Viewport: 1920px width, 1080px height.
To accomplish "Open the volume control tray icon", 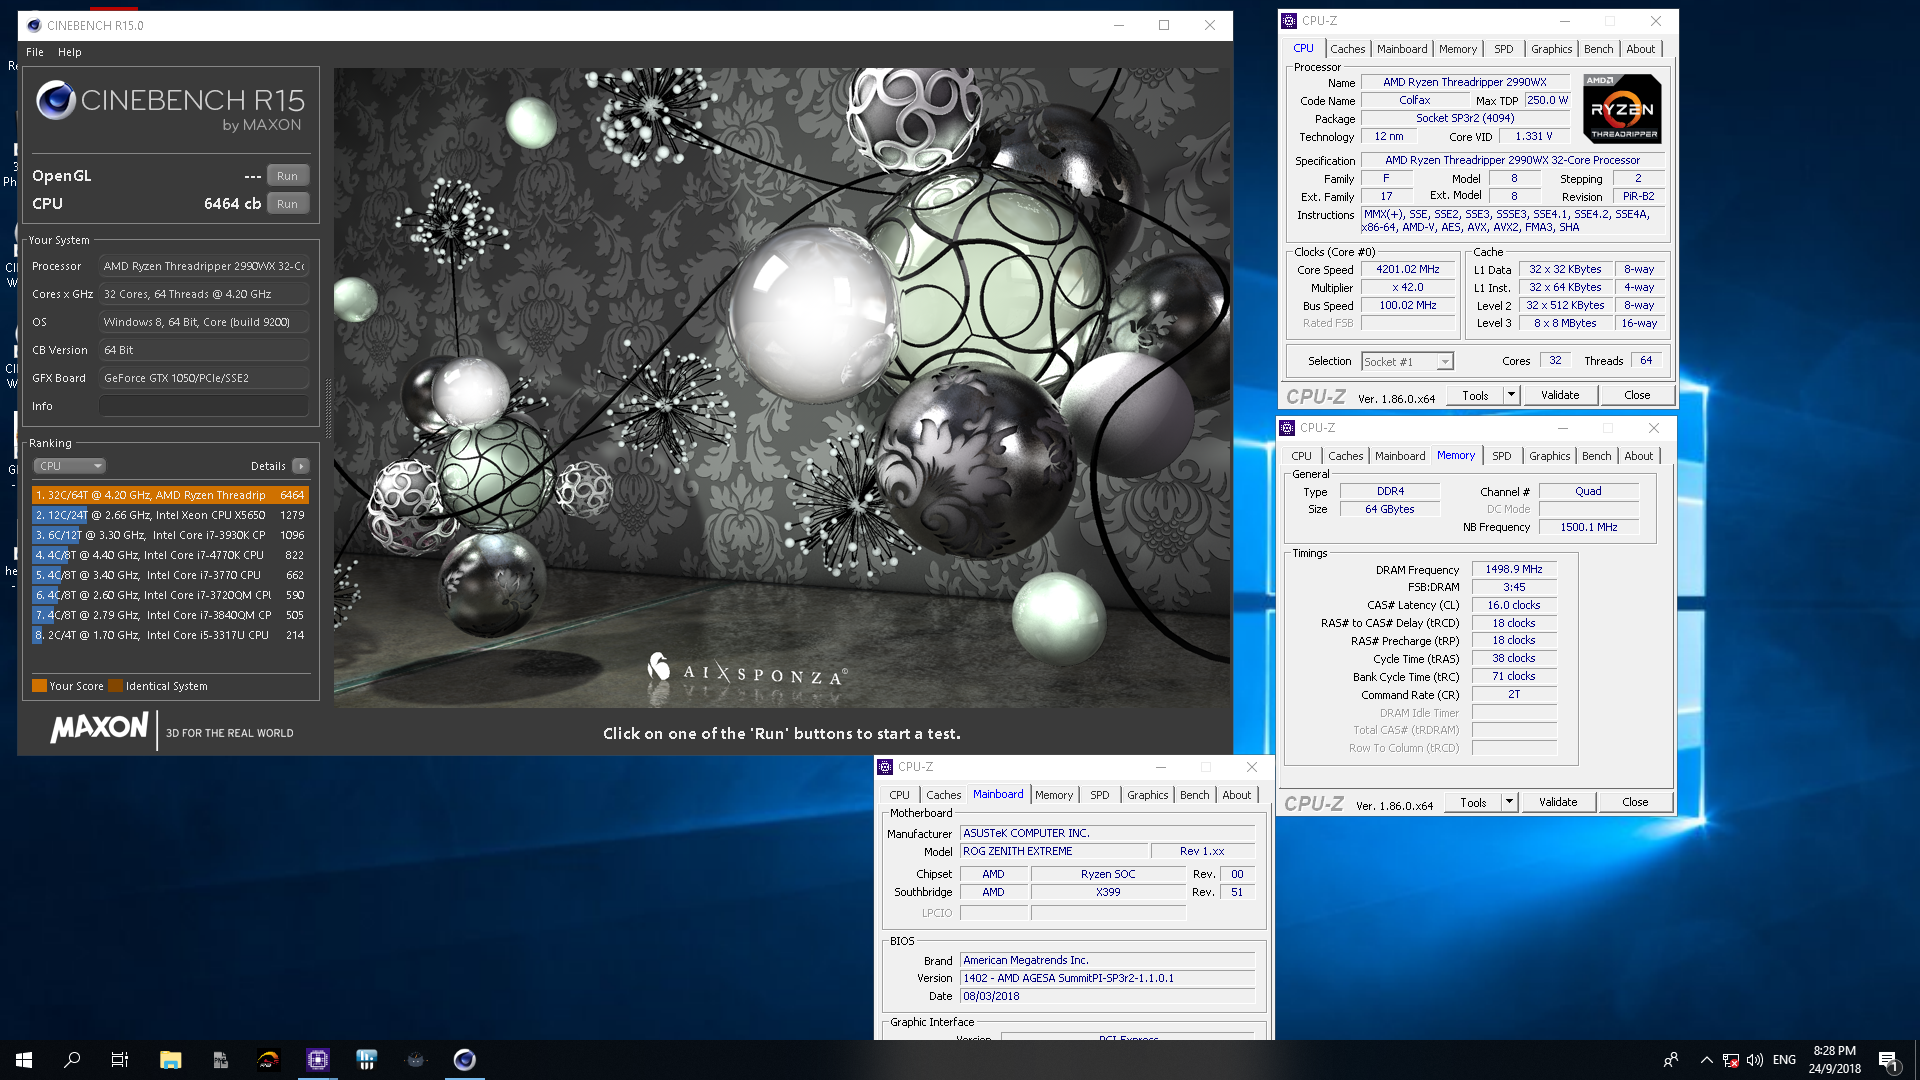I will [1755, 1060].
